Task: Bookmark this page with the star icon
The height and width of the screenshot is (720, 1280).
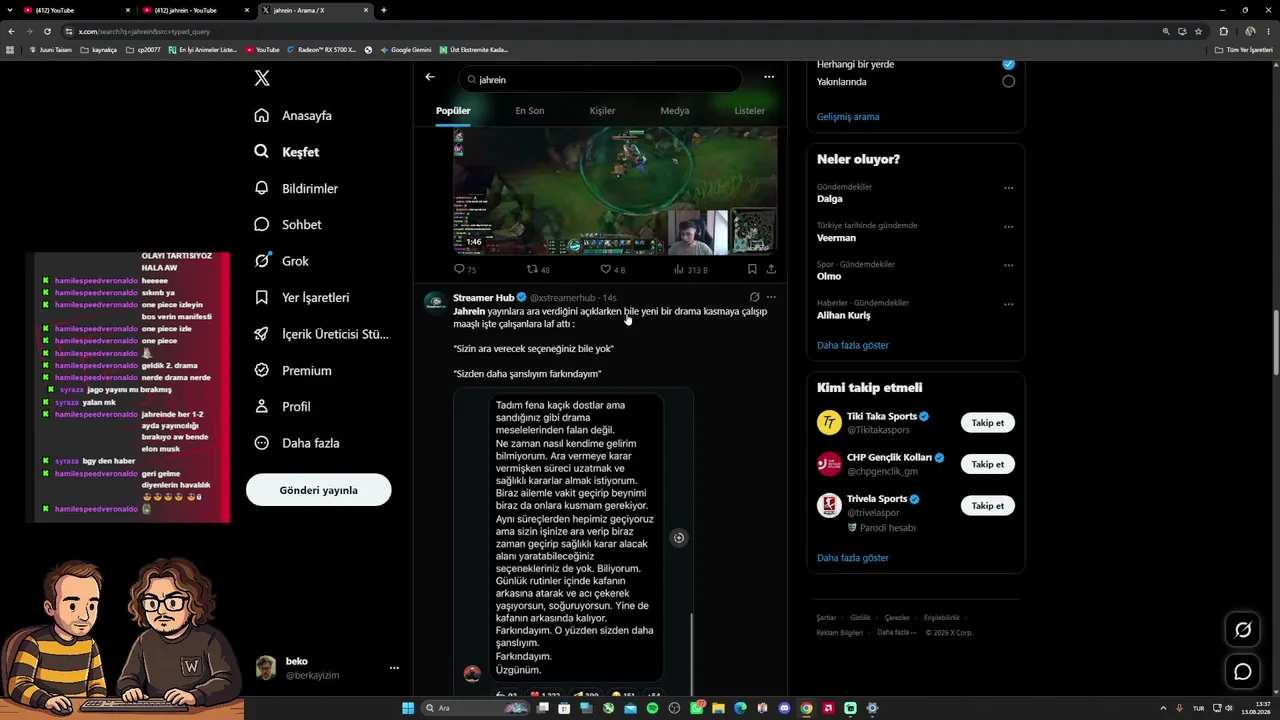Action: (1198, 31)
